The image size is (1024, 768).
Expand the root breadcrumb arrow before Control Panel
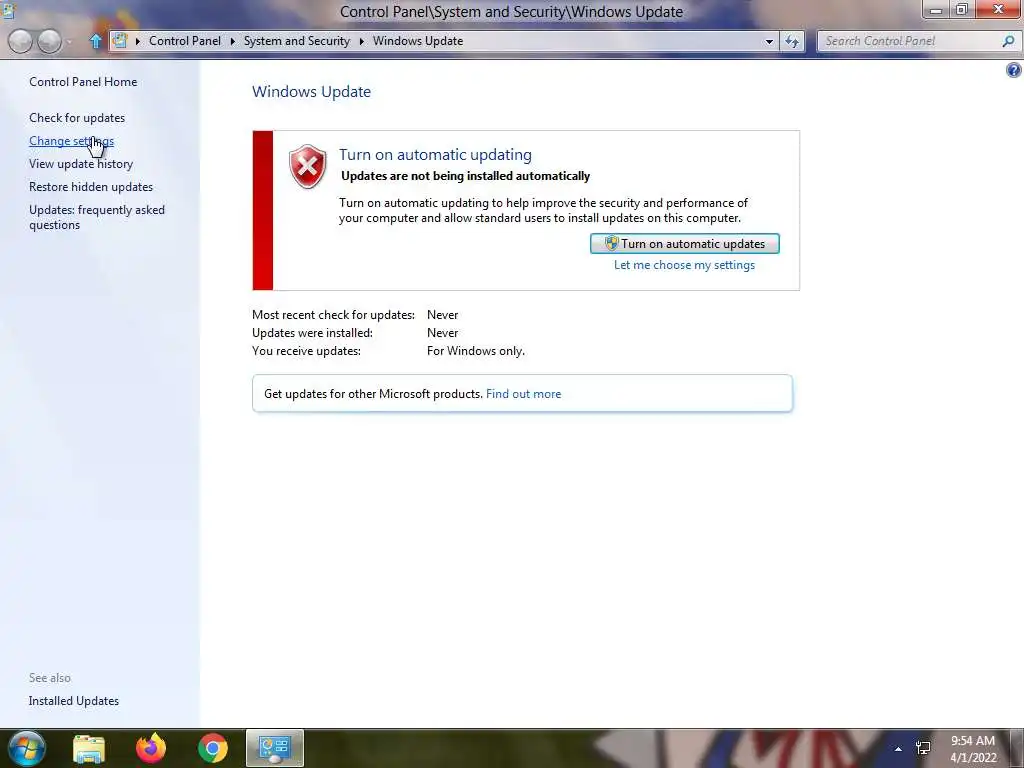click(137, 41)
